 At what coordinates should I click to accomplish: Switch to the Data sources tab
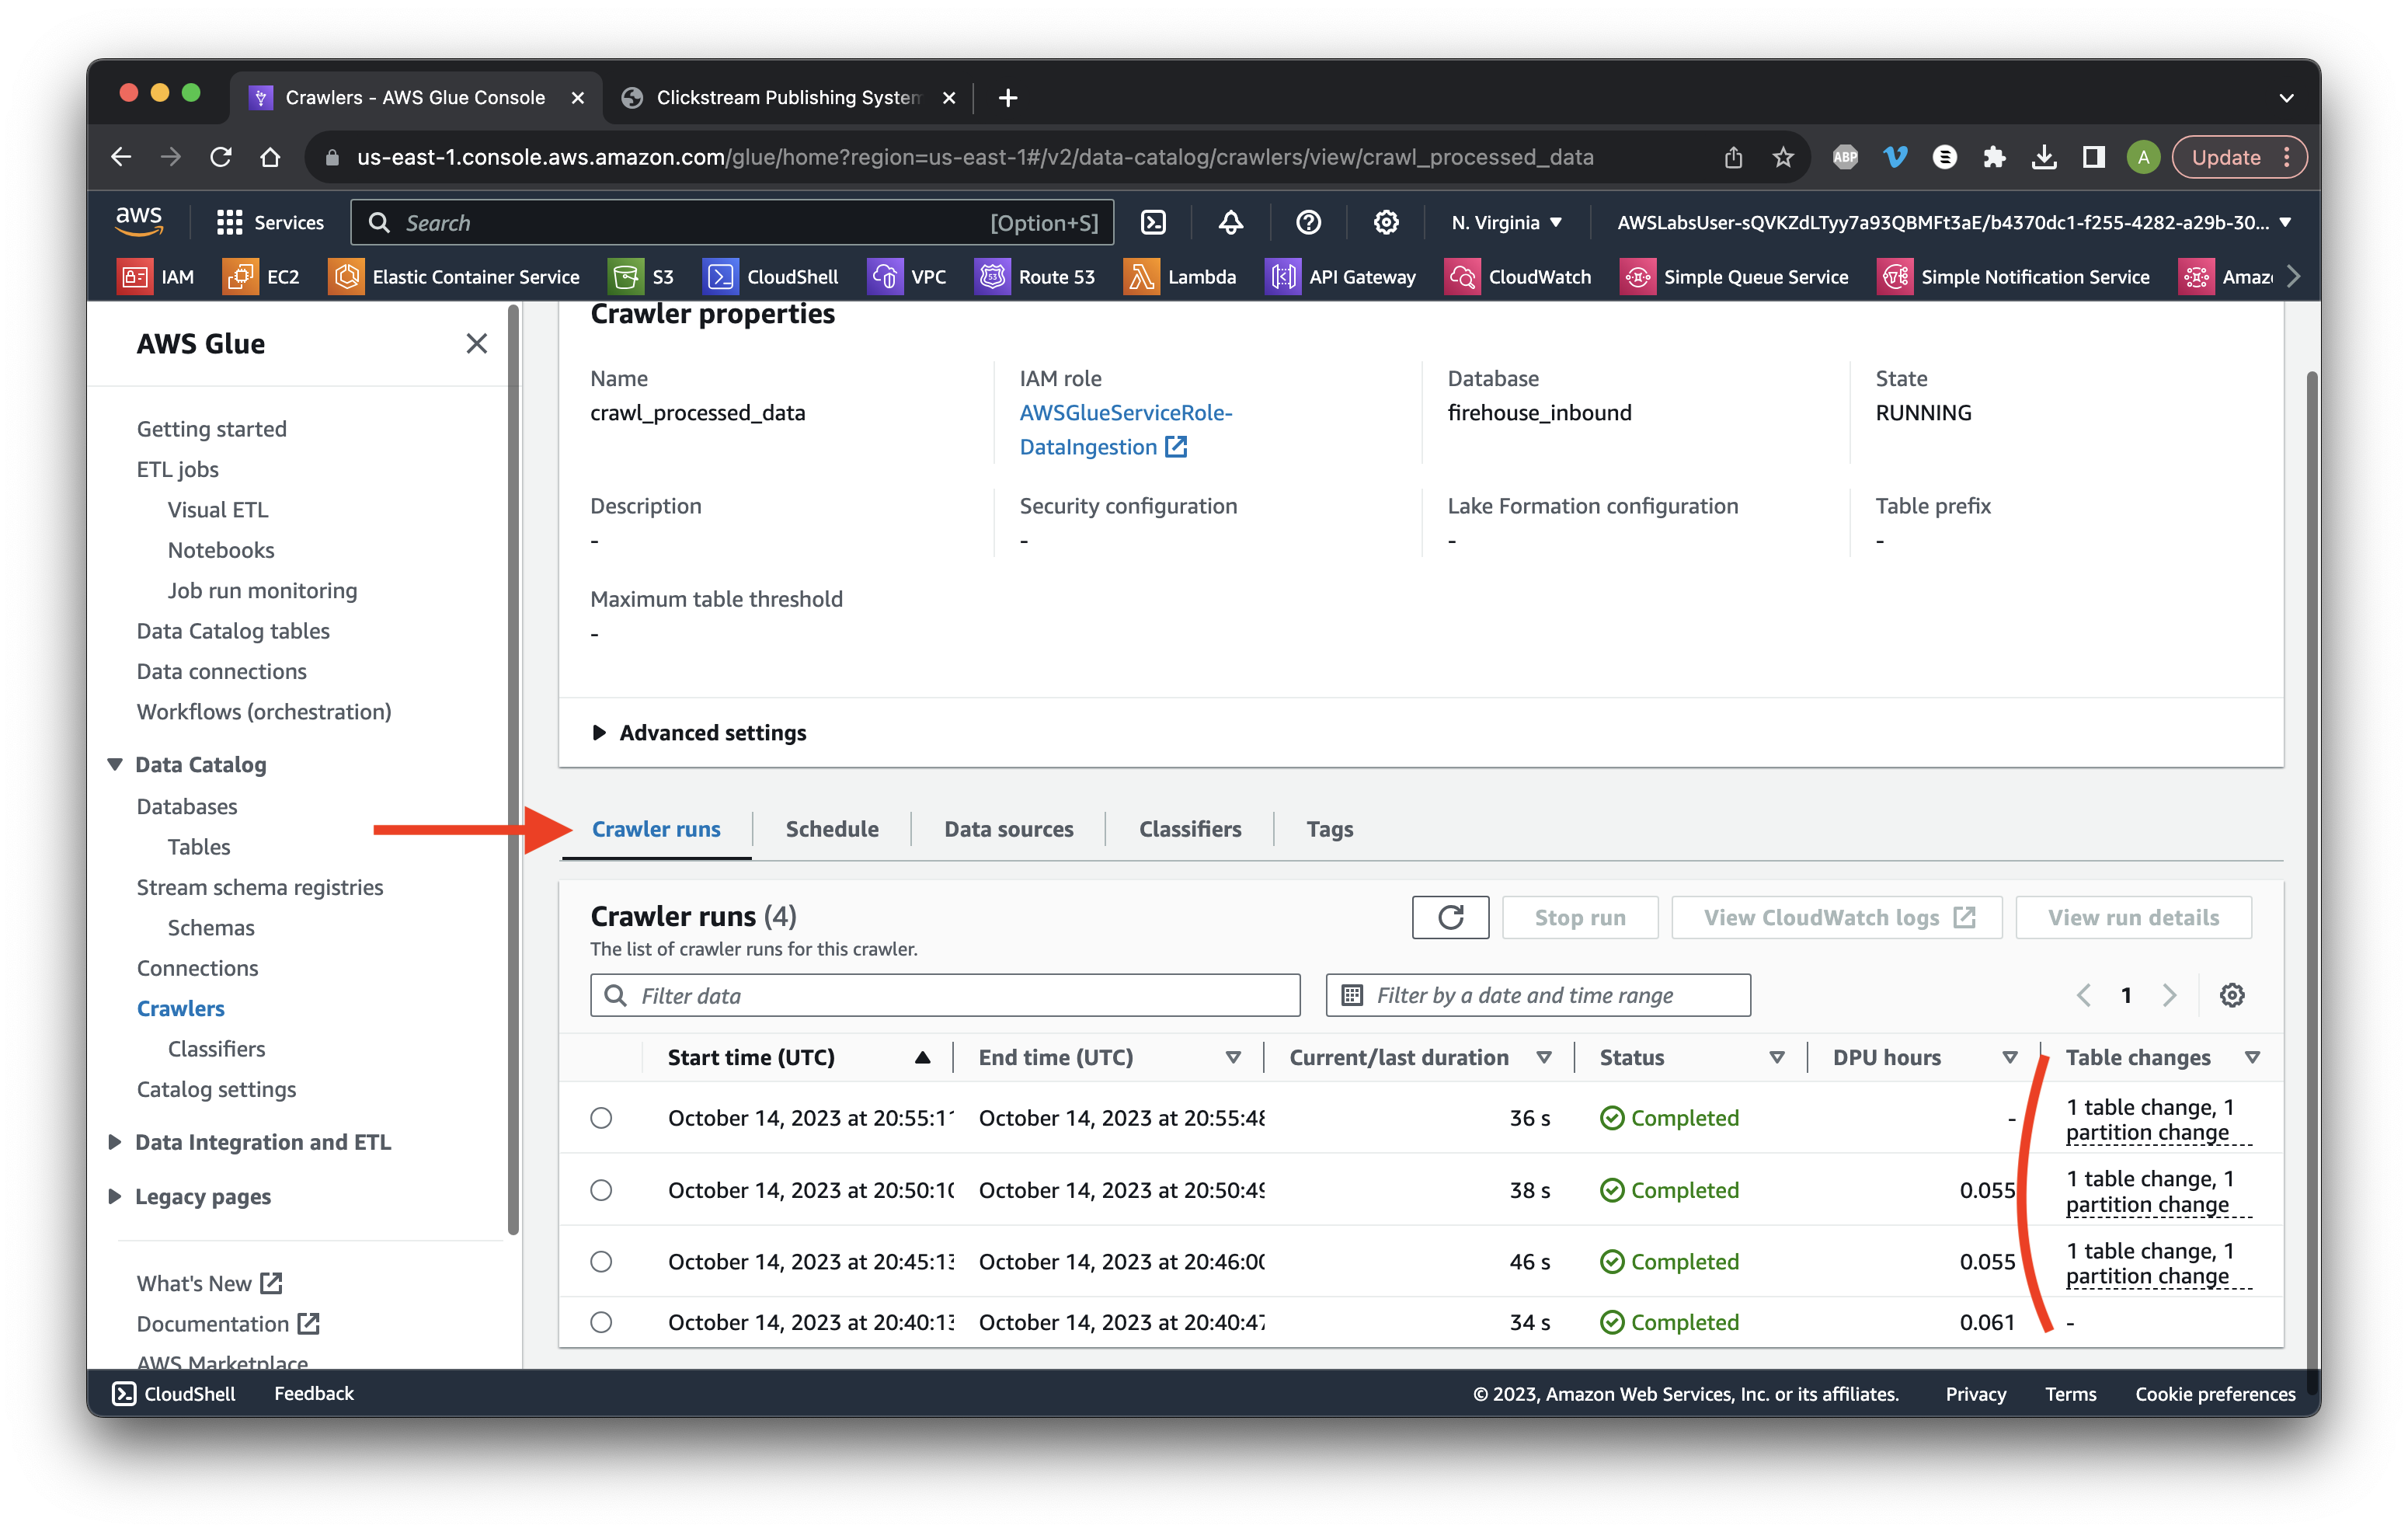(1008, 829)
